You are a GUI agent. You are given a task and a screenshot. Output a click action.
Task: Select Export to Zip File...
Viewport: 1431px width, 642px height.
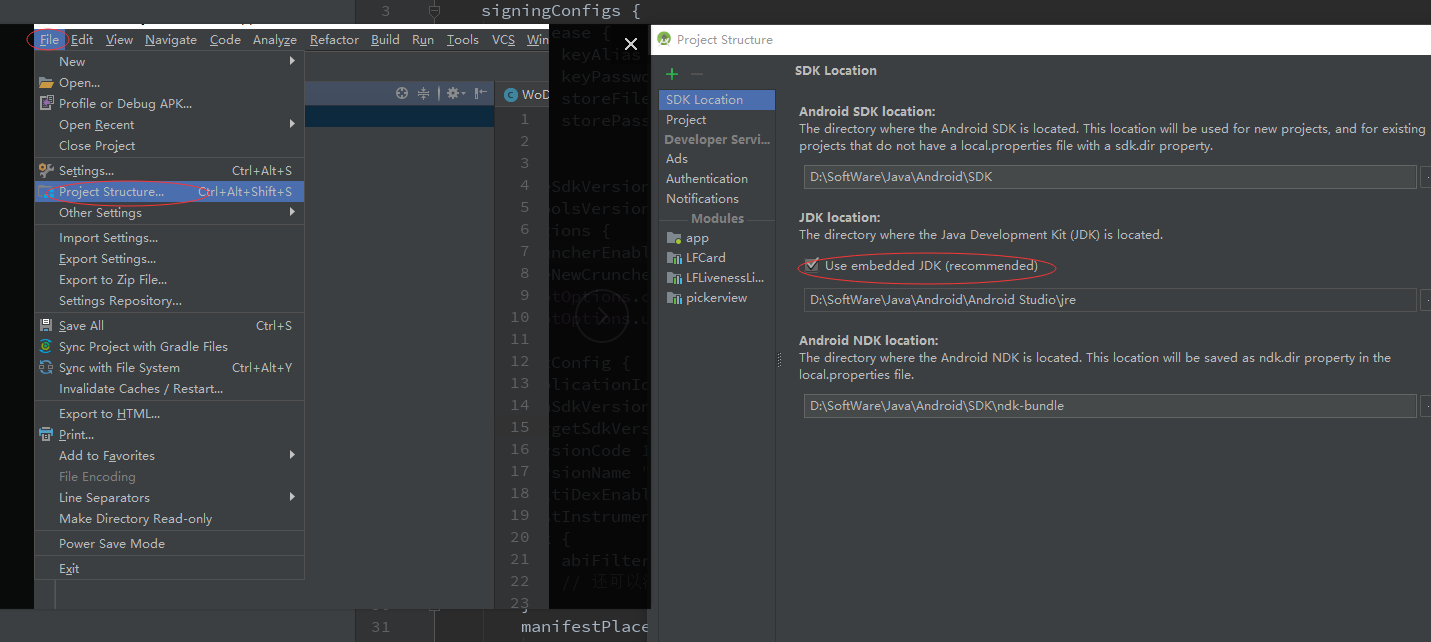[169, 279]
